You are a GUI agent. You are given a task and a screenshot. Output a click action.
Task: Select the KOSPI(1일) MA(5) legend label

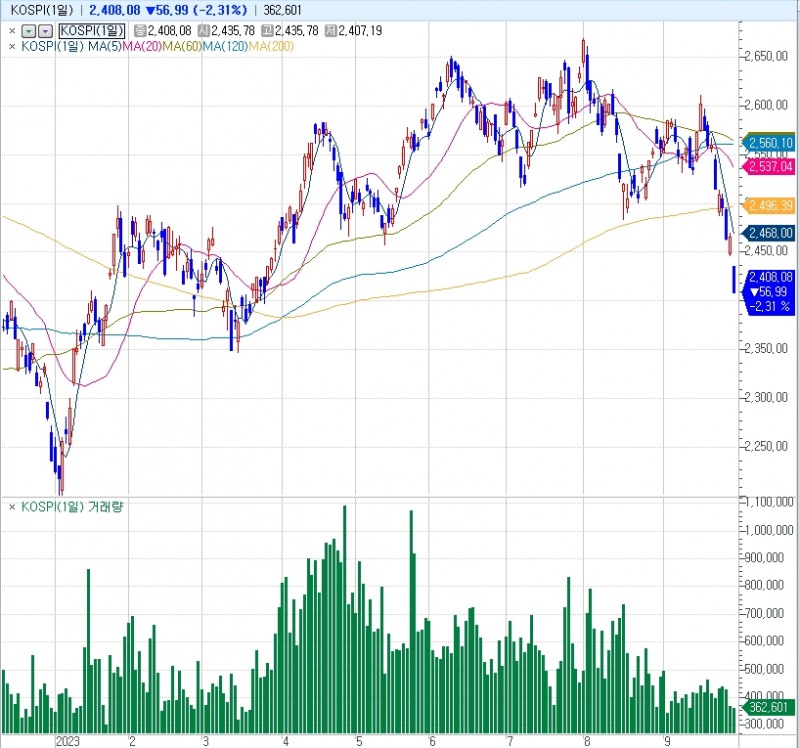72,46
